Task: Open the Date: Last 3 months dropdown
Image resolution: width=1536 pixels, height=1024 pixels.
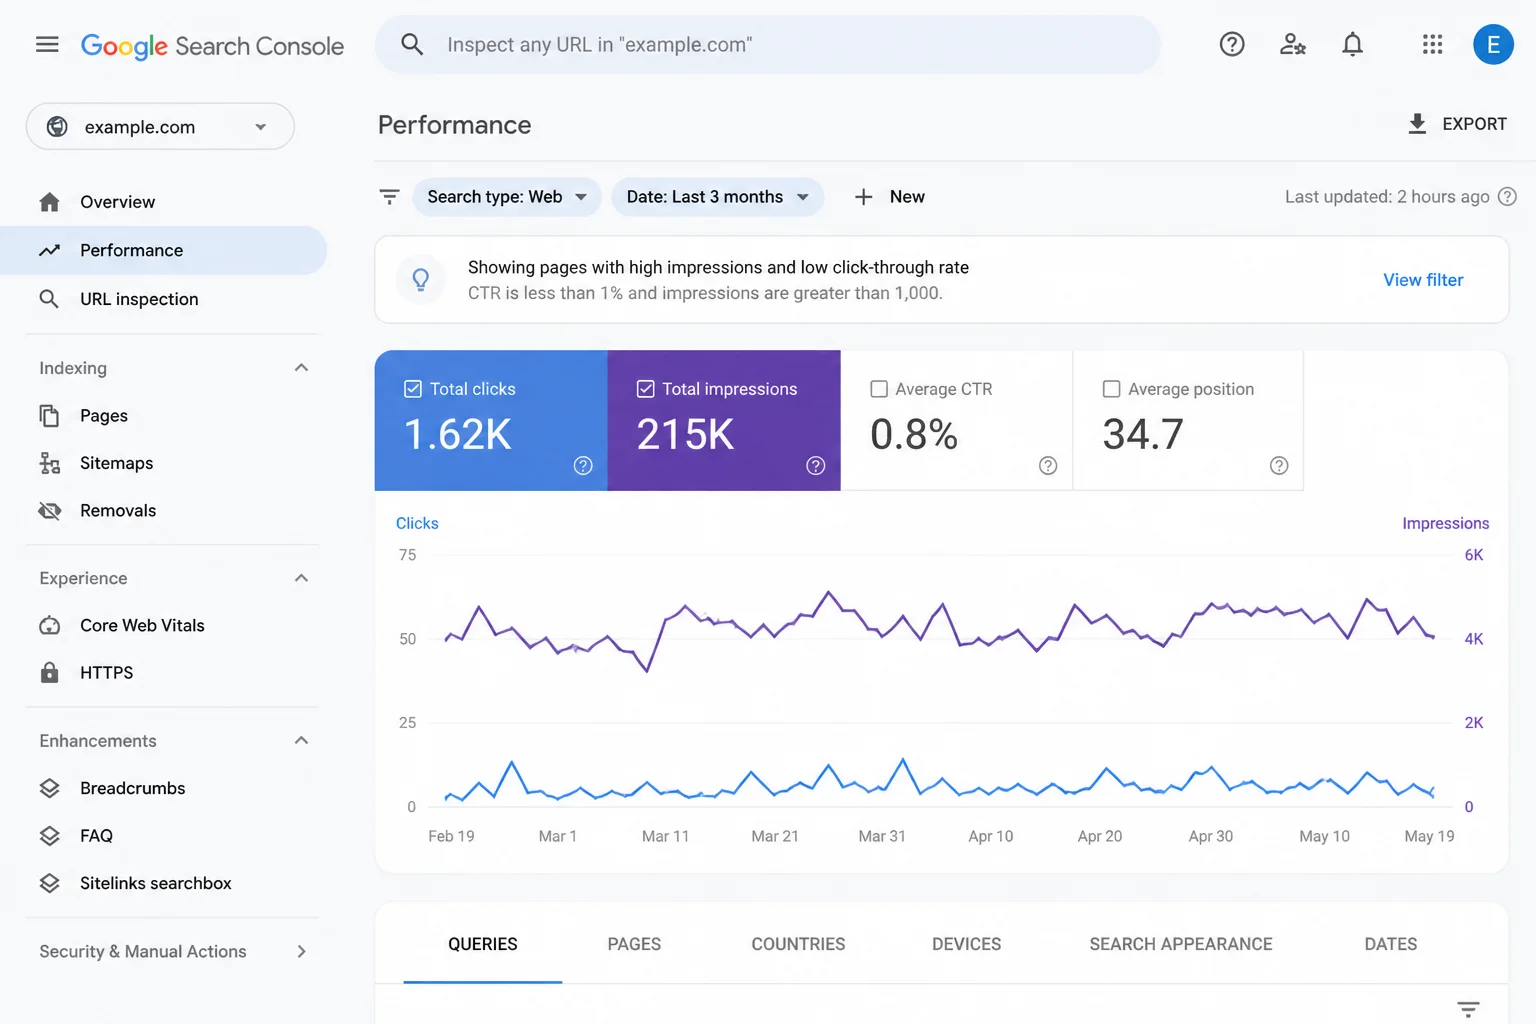Action: 717,197
